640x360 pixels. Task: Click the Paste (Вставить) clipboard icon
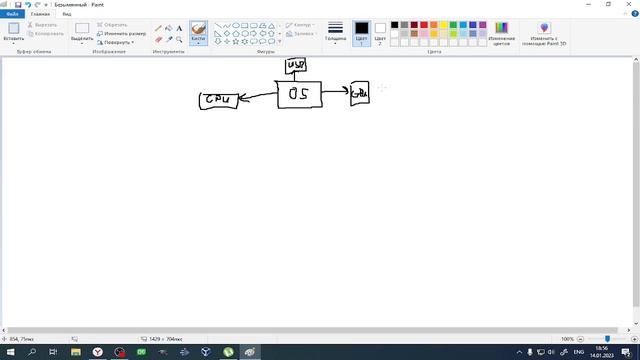click(14, 28)
